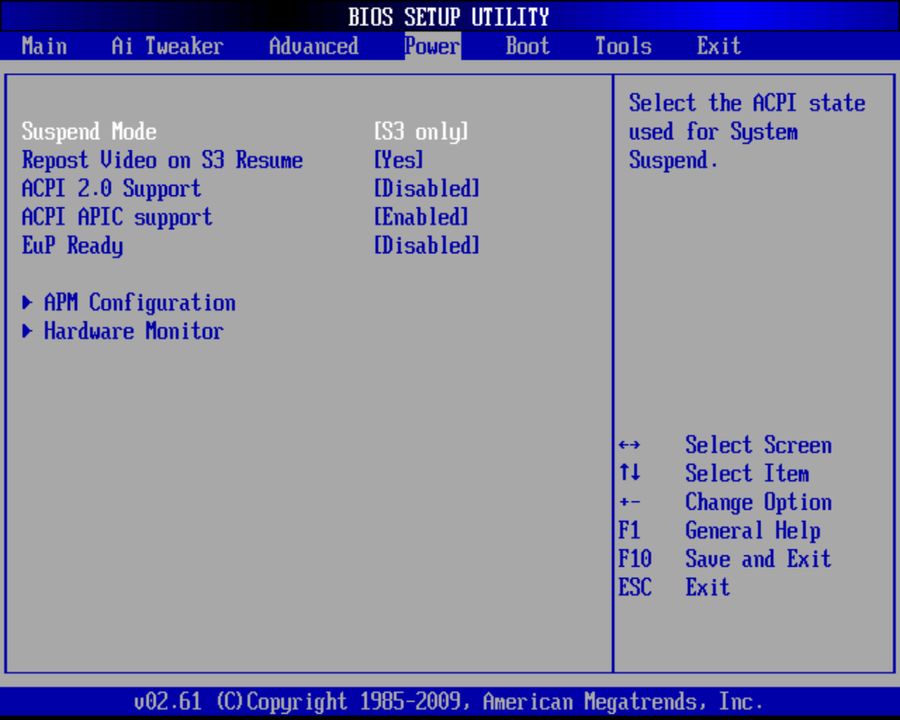Screen dimensions: 900x720
Task: Open the APM Configuration submenu
Action: coord(139,303)
